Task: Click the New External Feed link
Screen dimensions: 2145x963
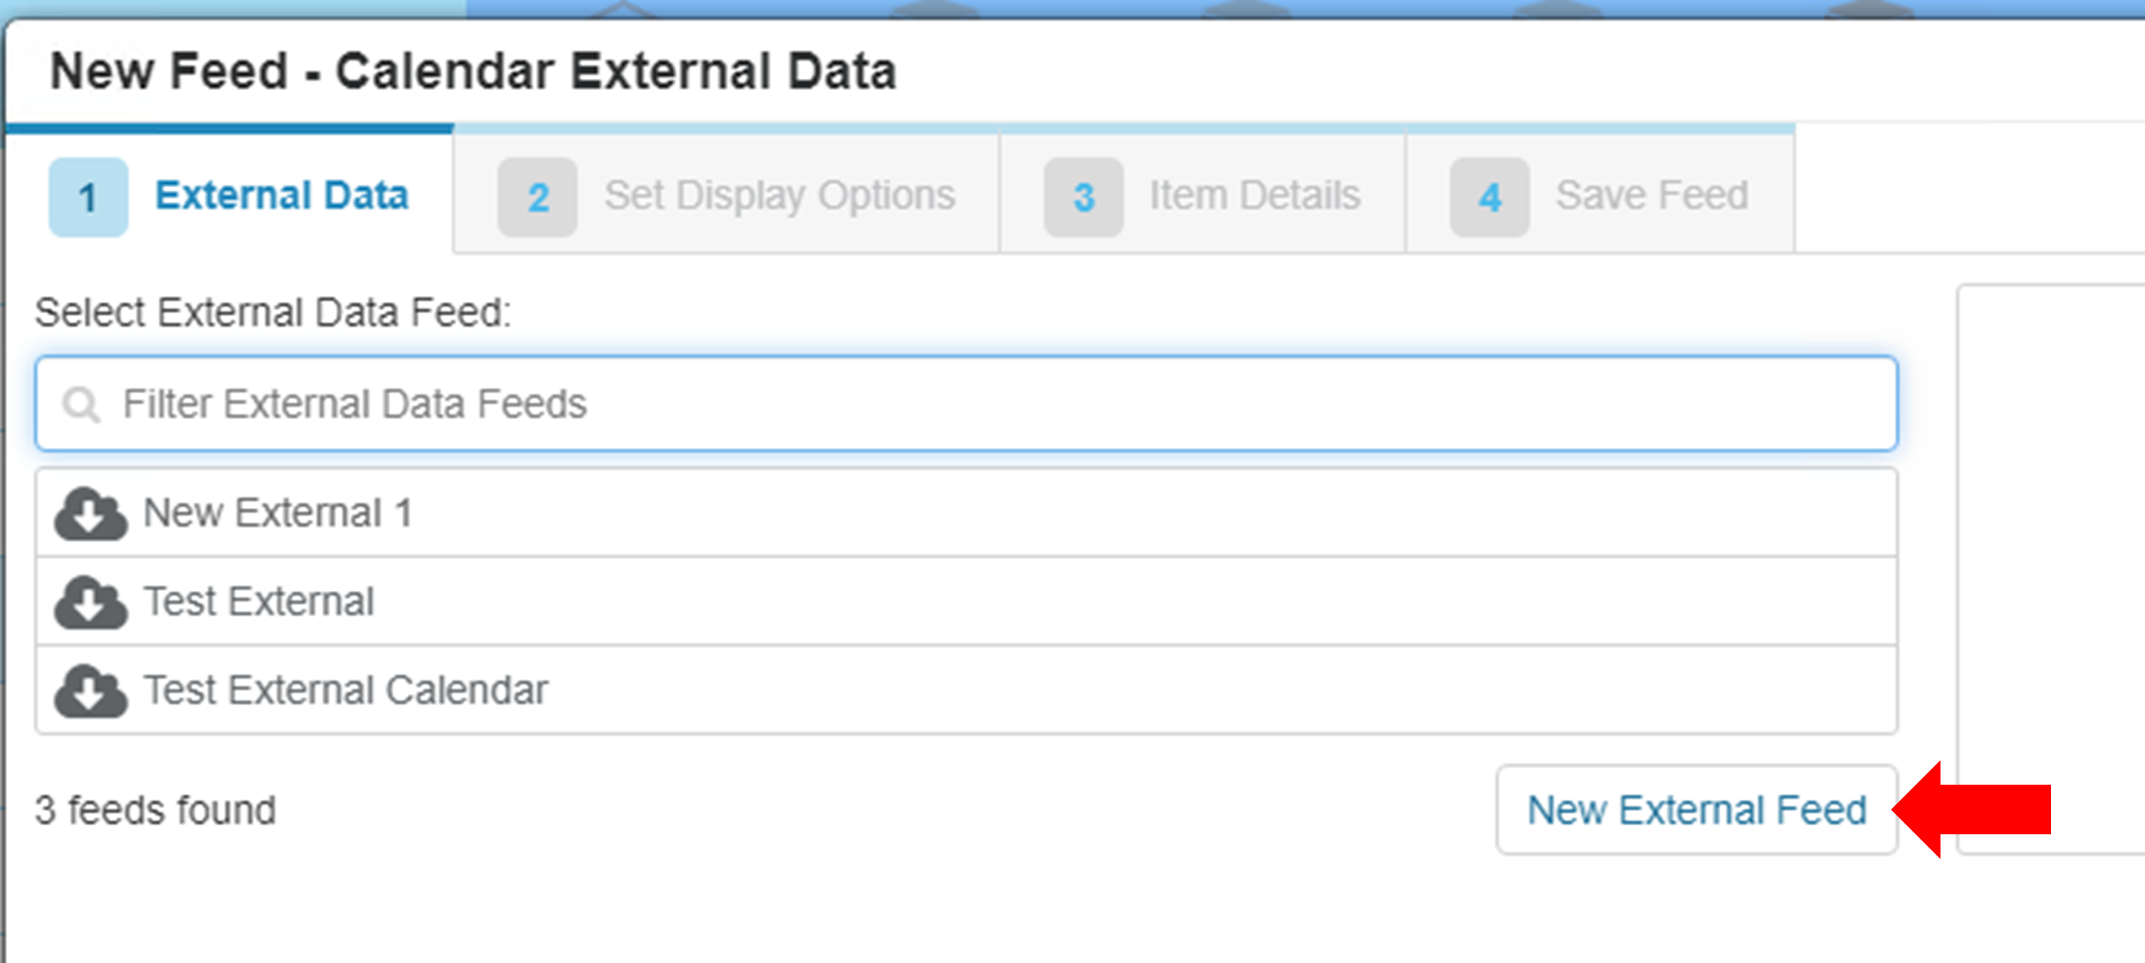Action: coord(1697,810)
